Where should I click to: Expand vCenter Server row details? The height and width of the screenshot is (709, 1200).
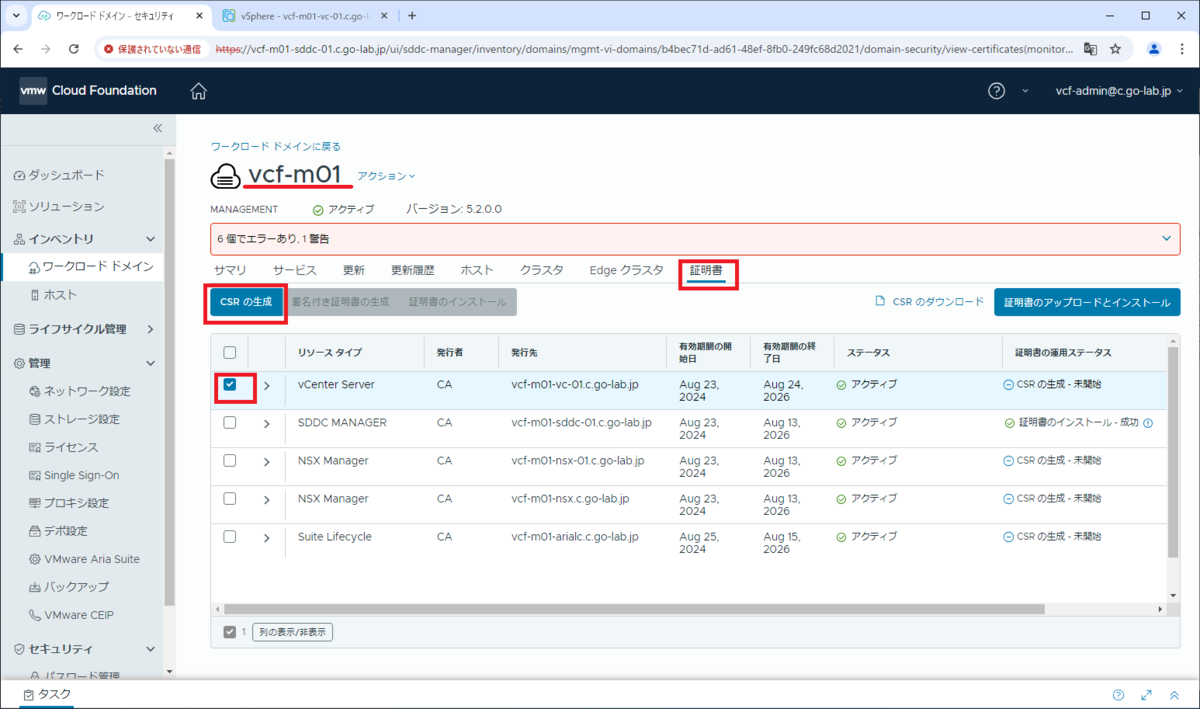point(267,386)
